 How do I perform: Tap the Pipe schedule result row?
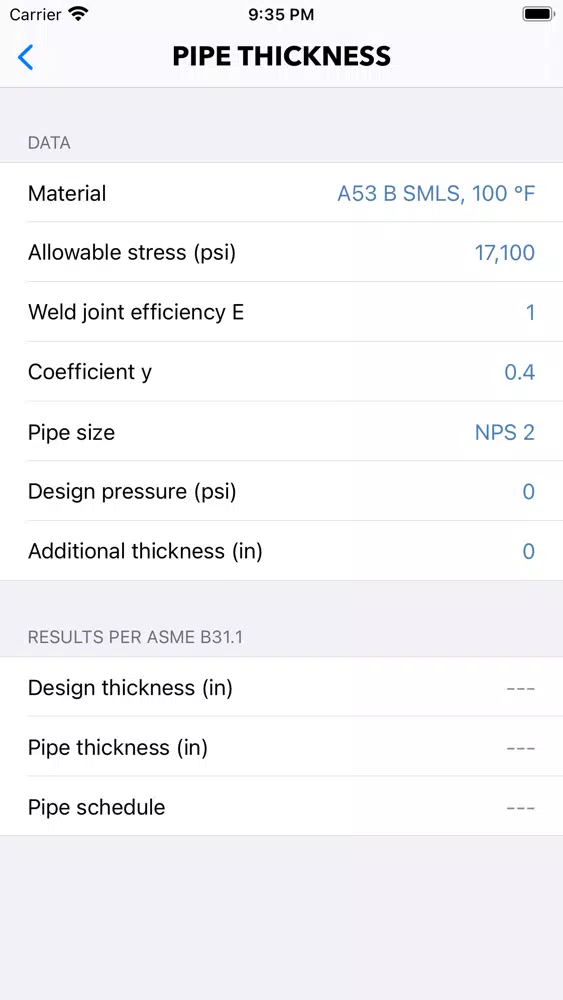point(281,807)
